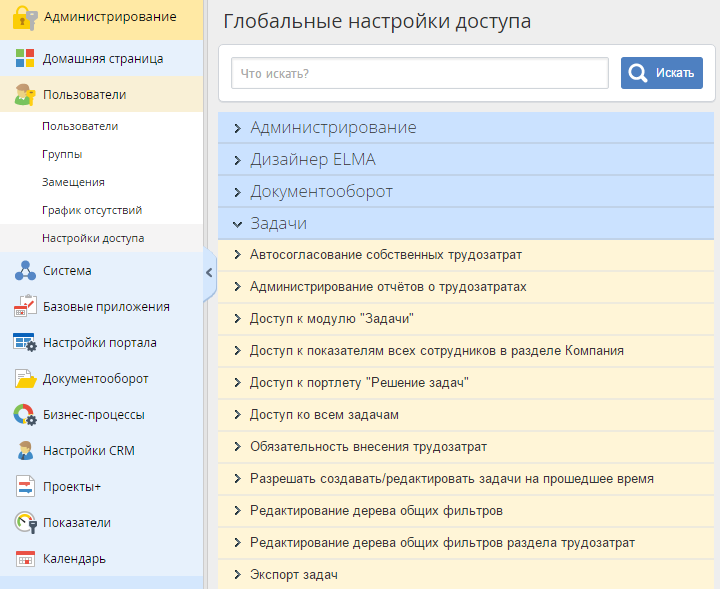Viewport: 720px width, 589px height.
Task: Open Документооборот folder icon in sidebar
Action: (x=24, y=379)
